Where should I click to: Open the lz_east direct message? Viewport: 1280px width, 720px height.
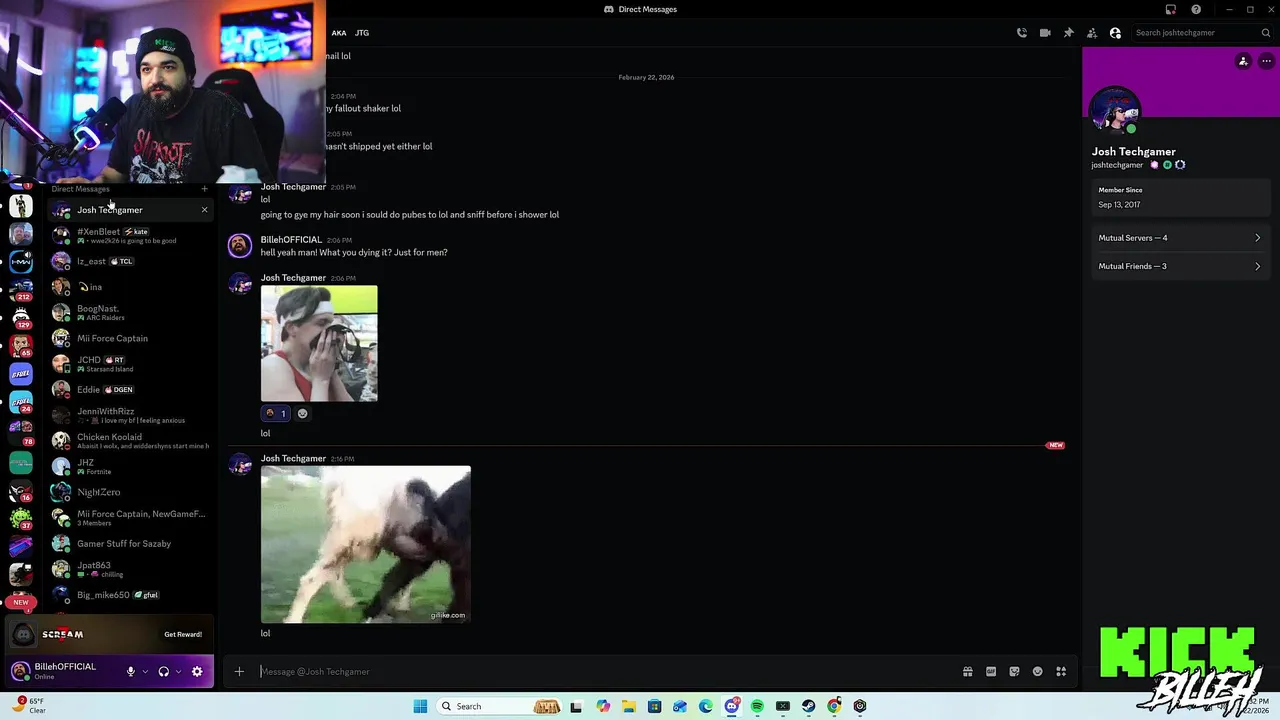click(131, 261)
